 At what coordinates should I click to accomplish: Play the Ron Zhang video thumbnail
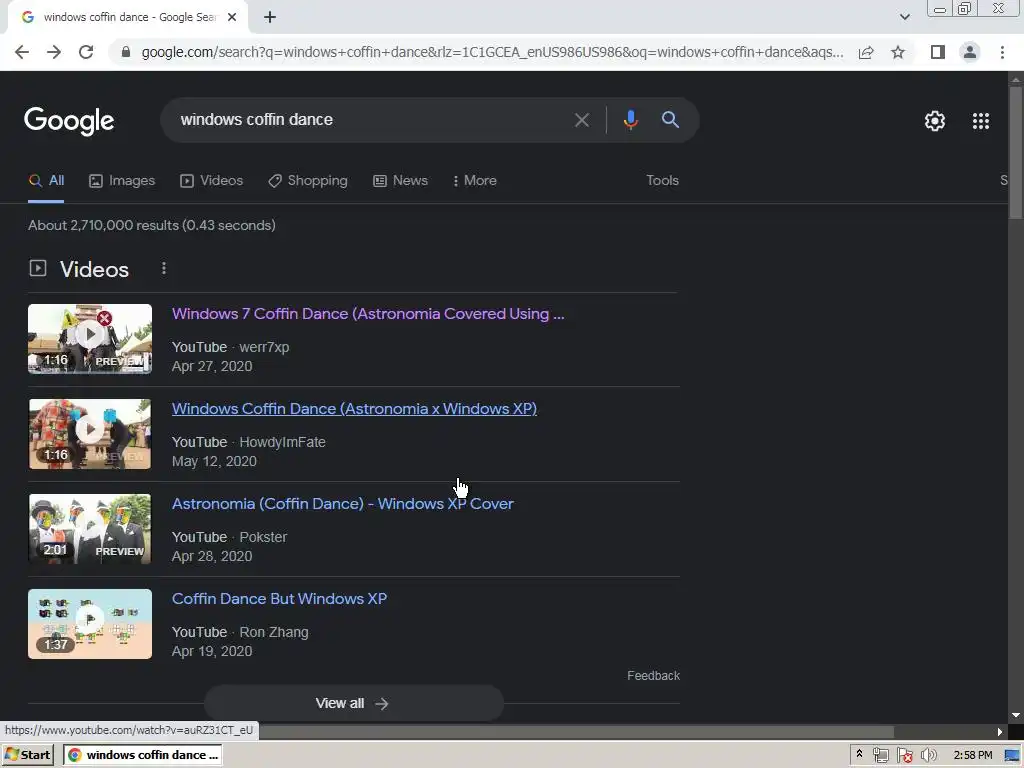point(90,624)
